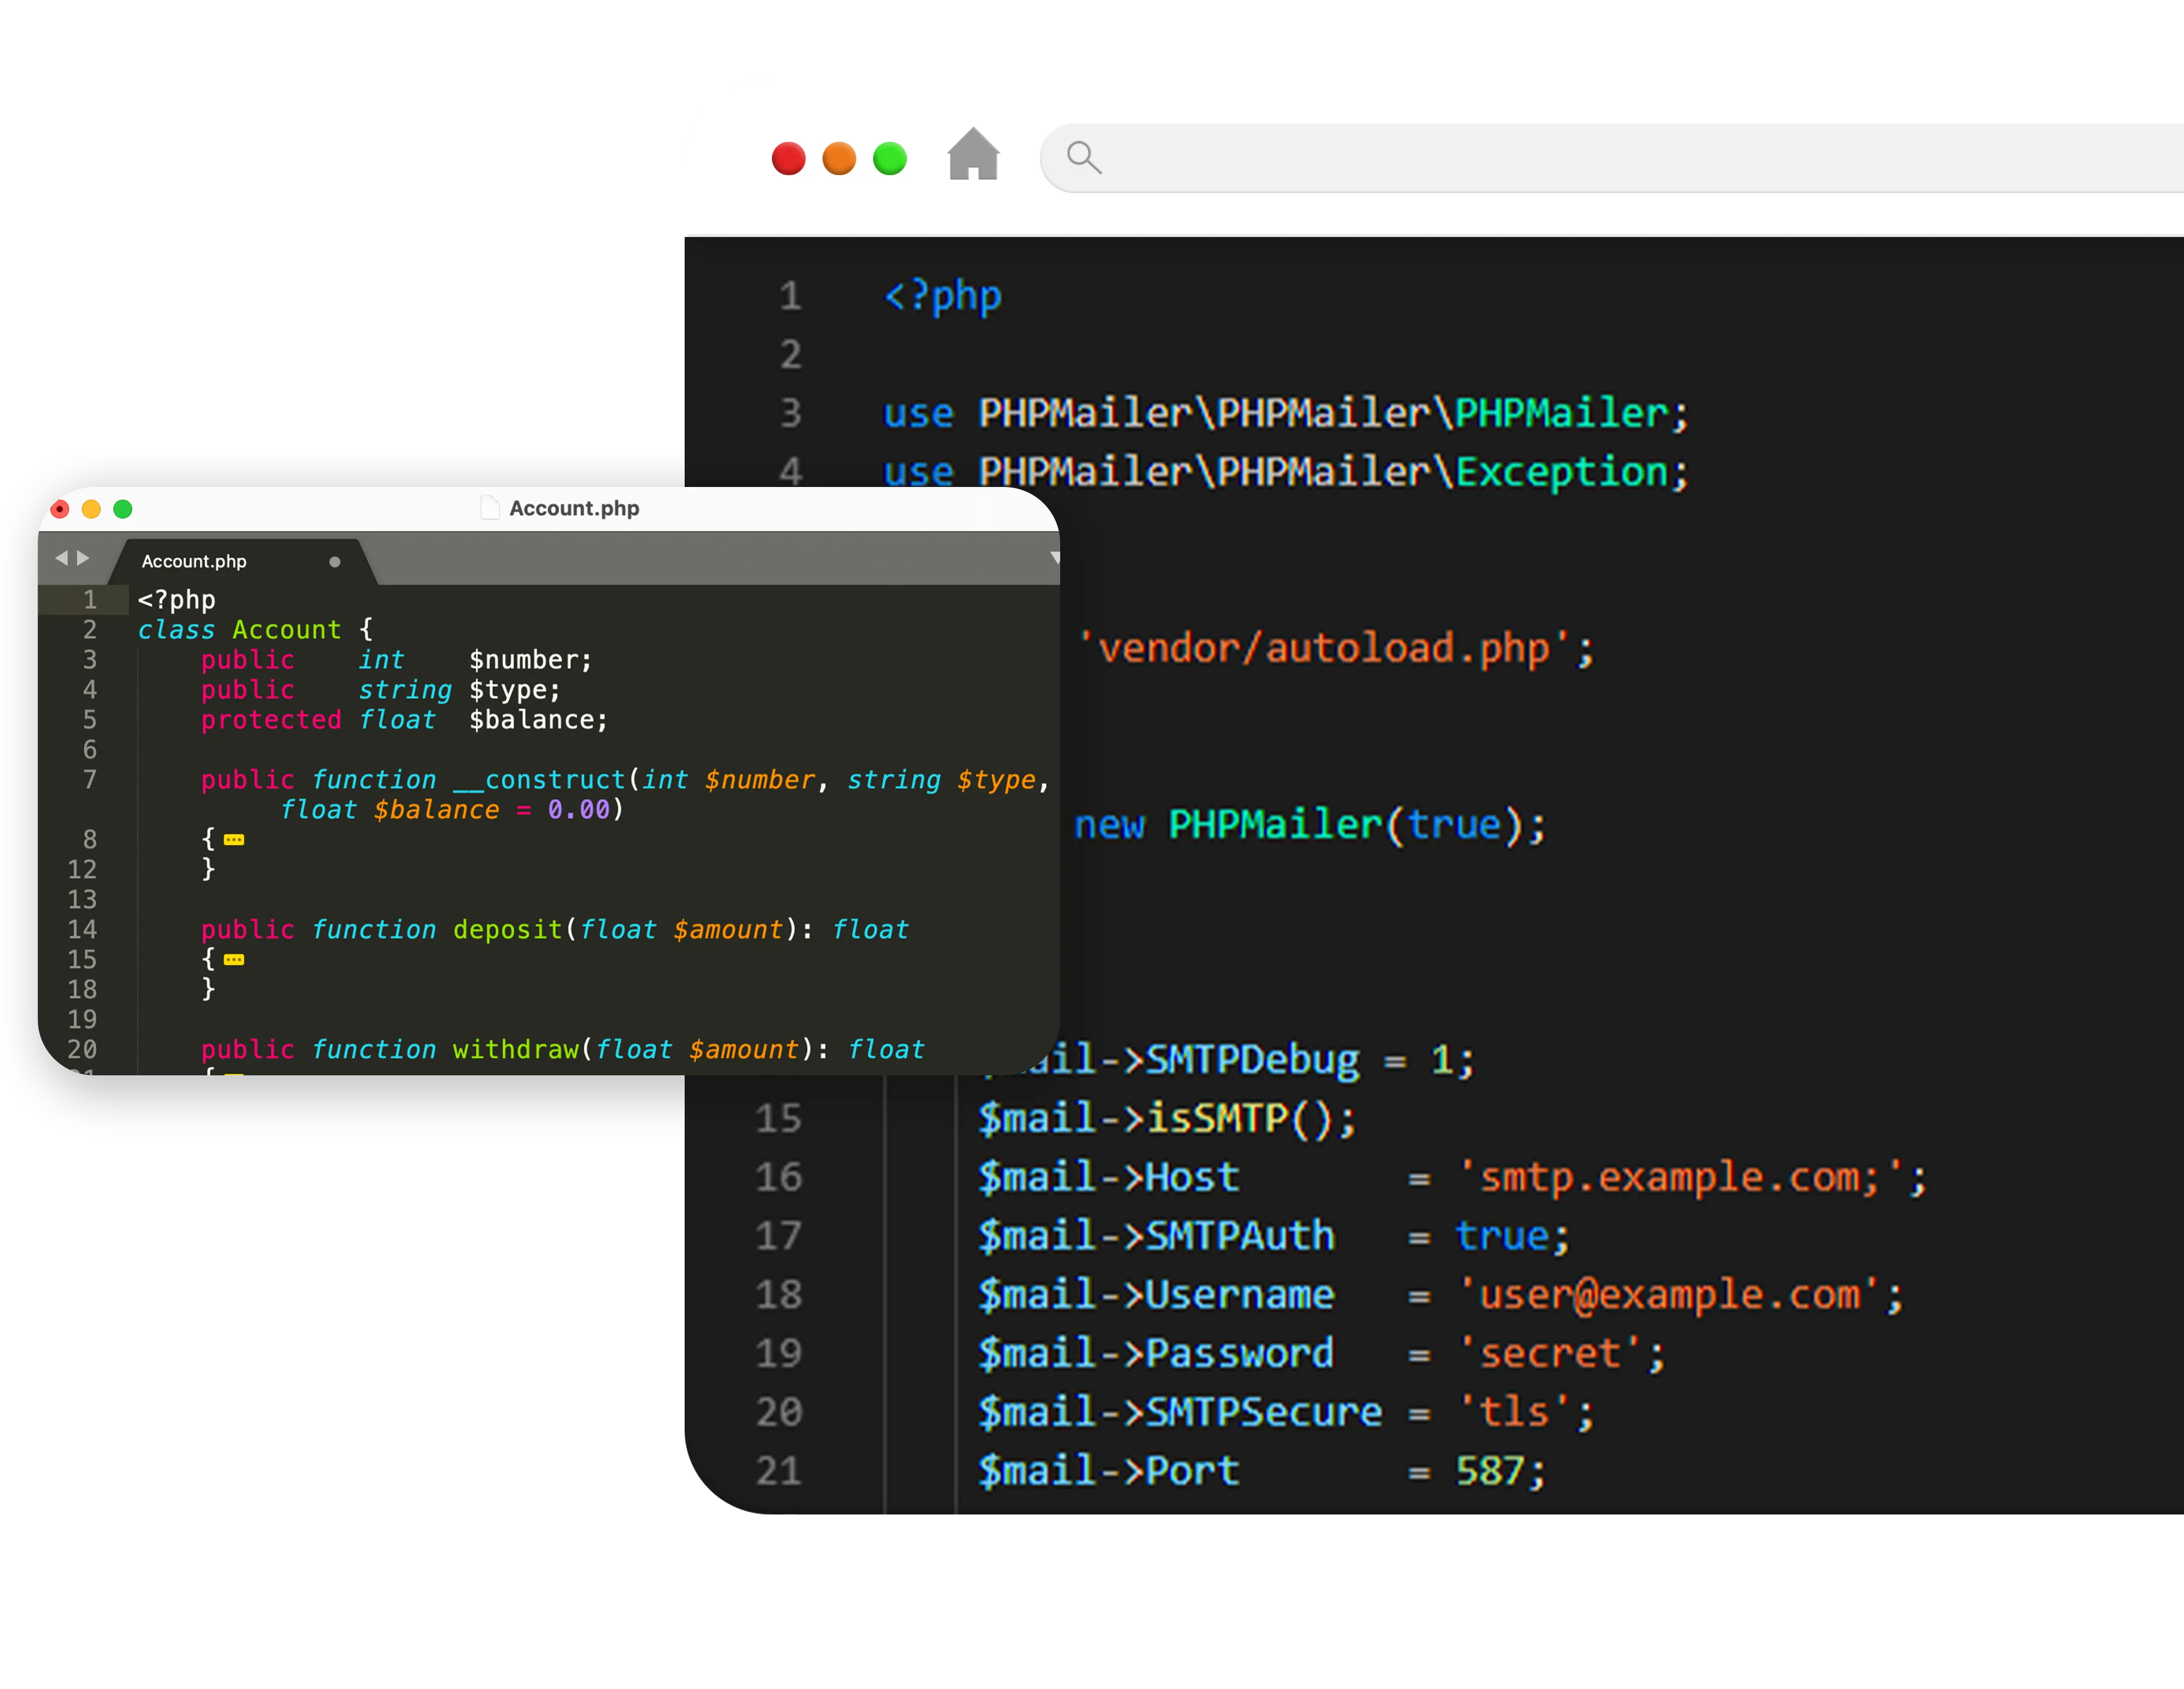Open the tab list dropdown arrow
The image size is (2184, 1689).
pos(1054,558)
